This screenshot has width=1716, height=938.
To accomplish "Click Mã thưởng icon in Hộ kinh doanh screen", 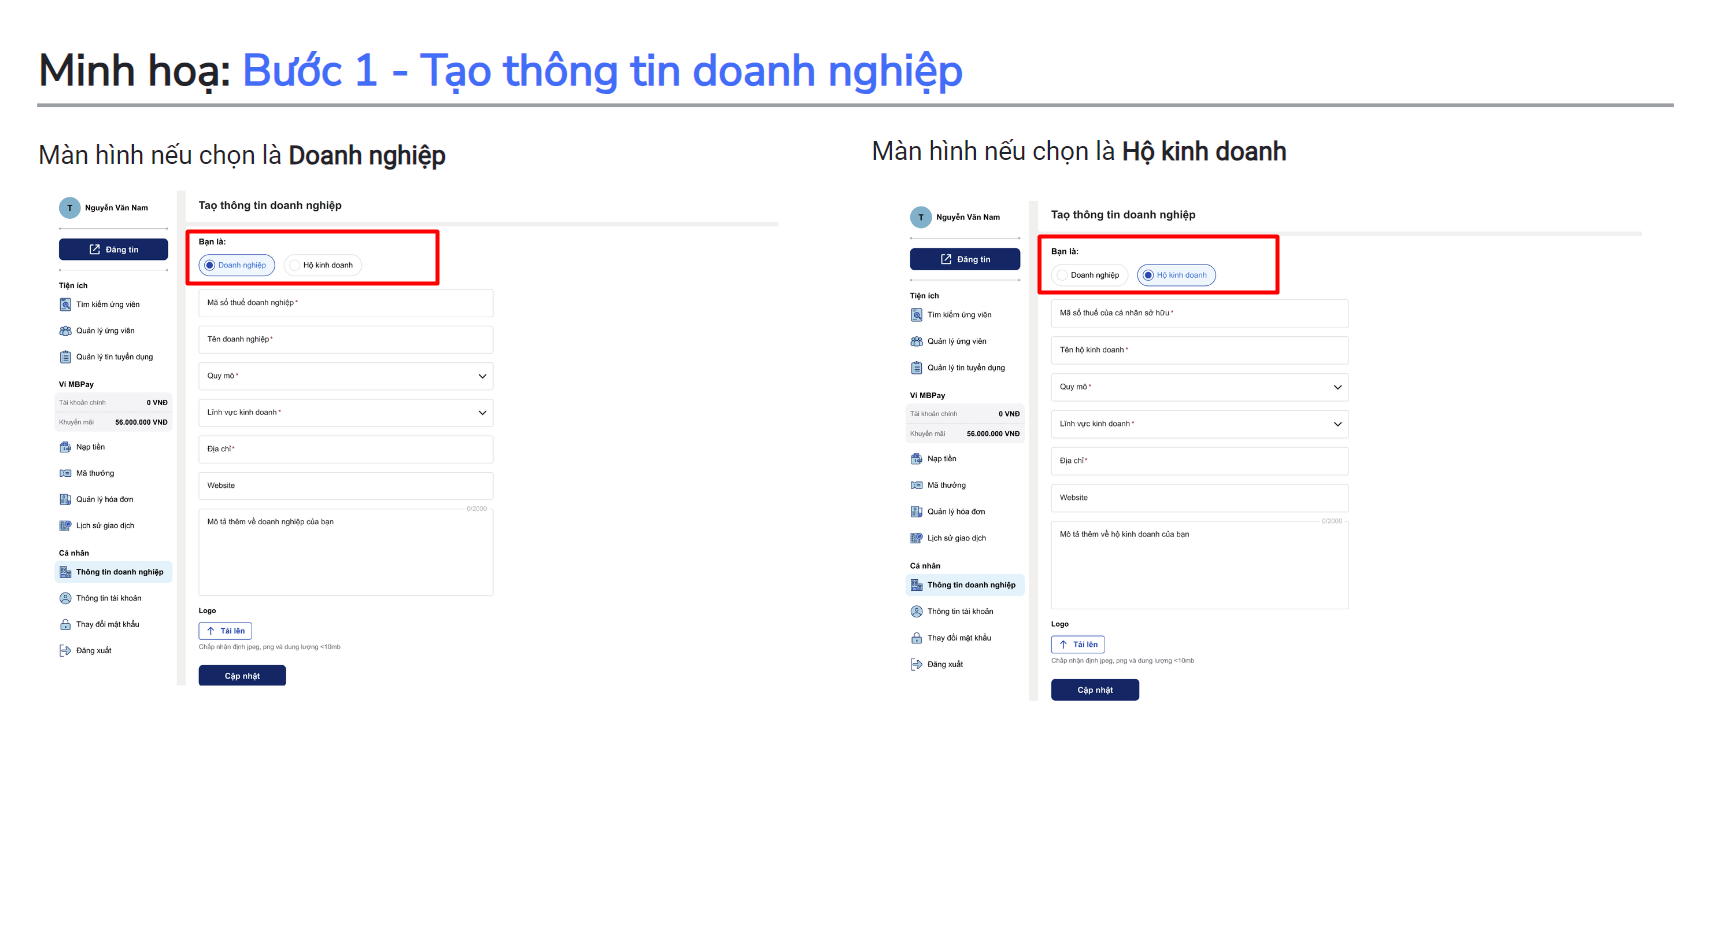I will click(916, 485).
